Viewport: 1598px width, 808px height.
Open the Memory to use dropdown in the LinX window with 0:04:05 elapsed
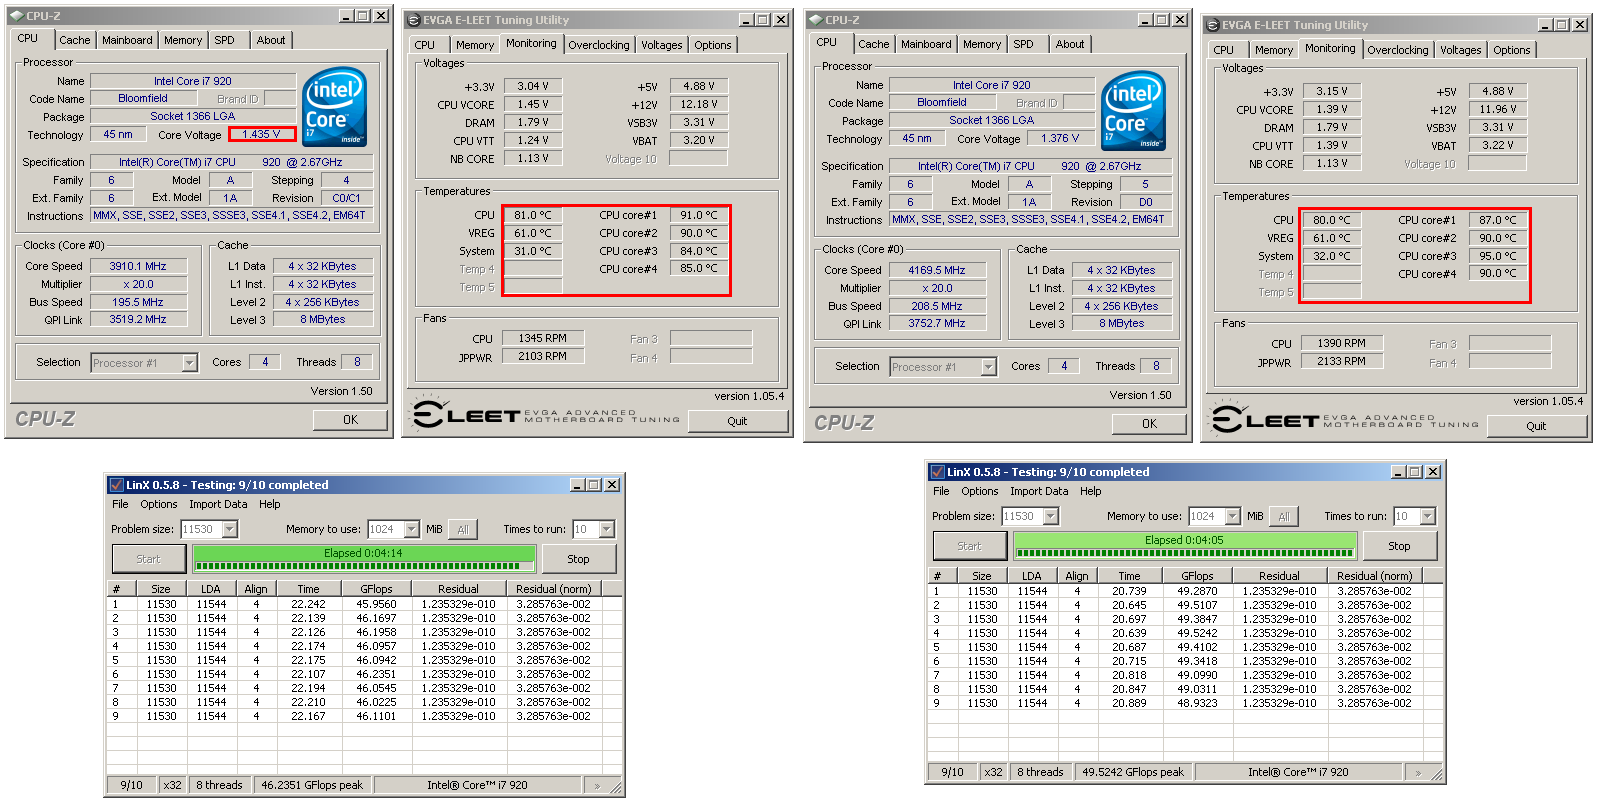1232,516
